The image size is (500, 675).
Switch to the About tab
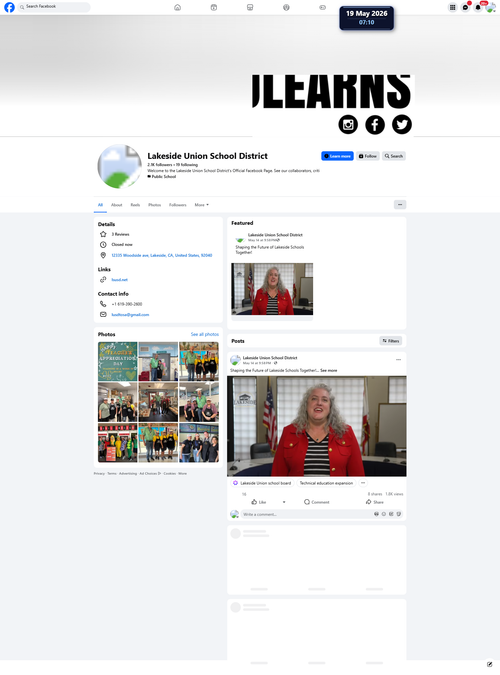click(117, 205)
